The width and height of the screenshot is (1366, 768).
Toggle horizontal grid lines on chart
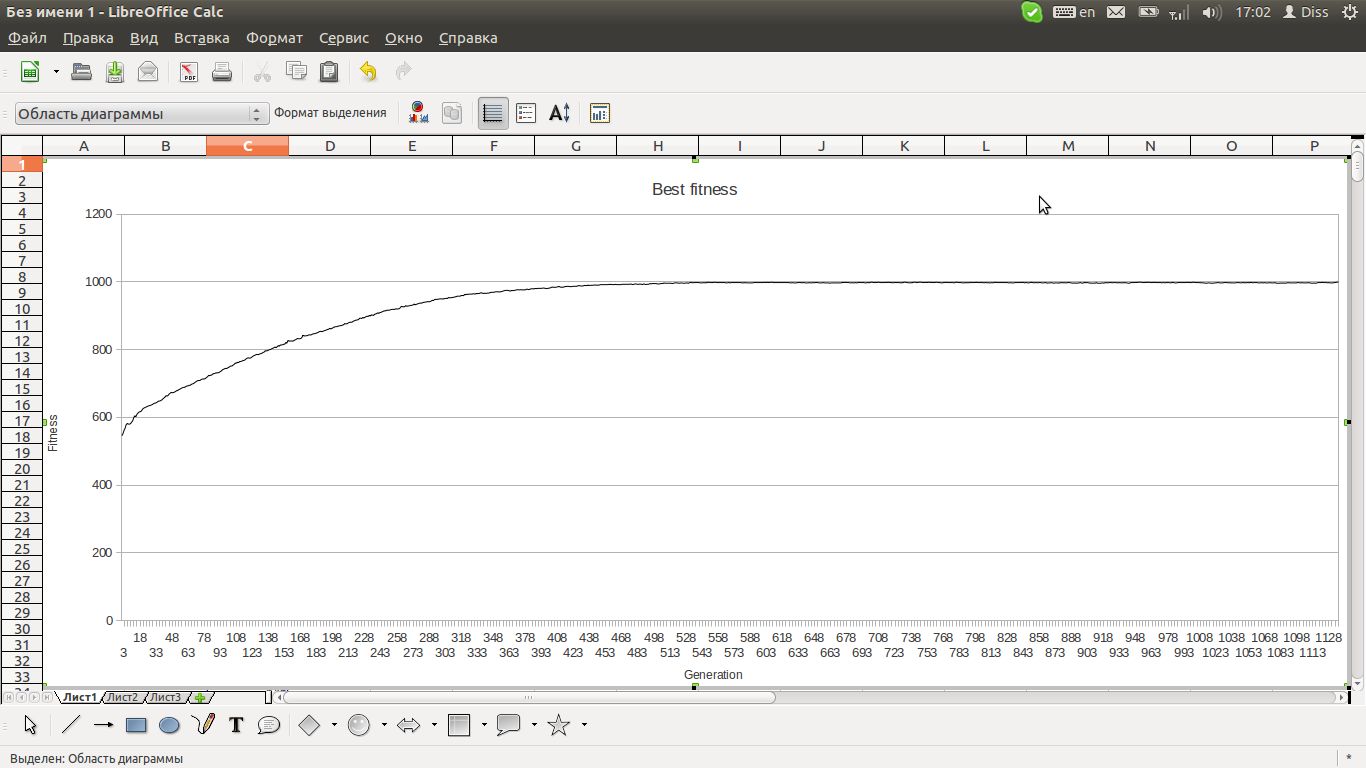pos(492,113)
